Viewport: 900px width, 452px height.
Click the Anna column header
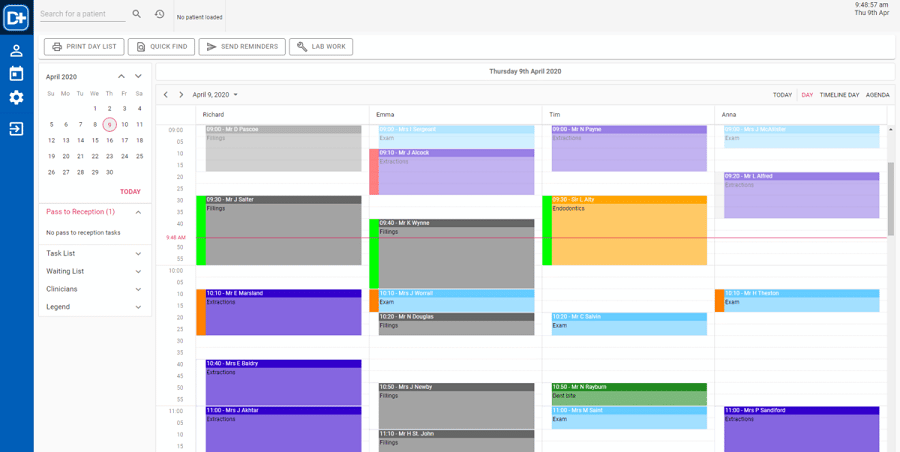click(x=801, y=115)
